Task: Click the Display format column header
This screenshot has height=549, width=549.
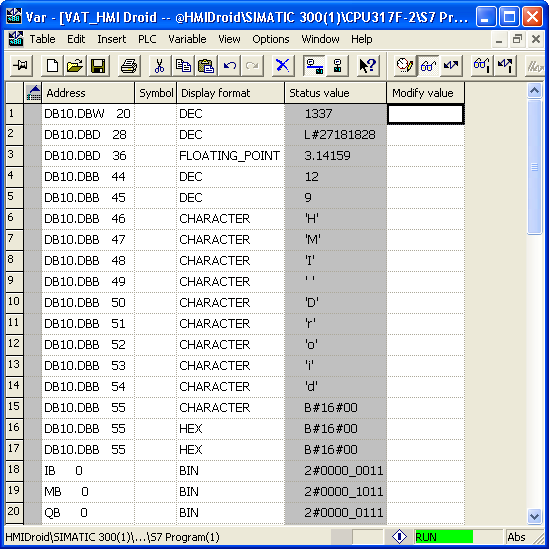Action: point(231,93)
